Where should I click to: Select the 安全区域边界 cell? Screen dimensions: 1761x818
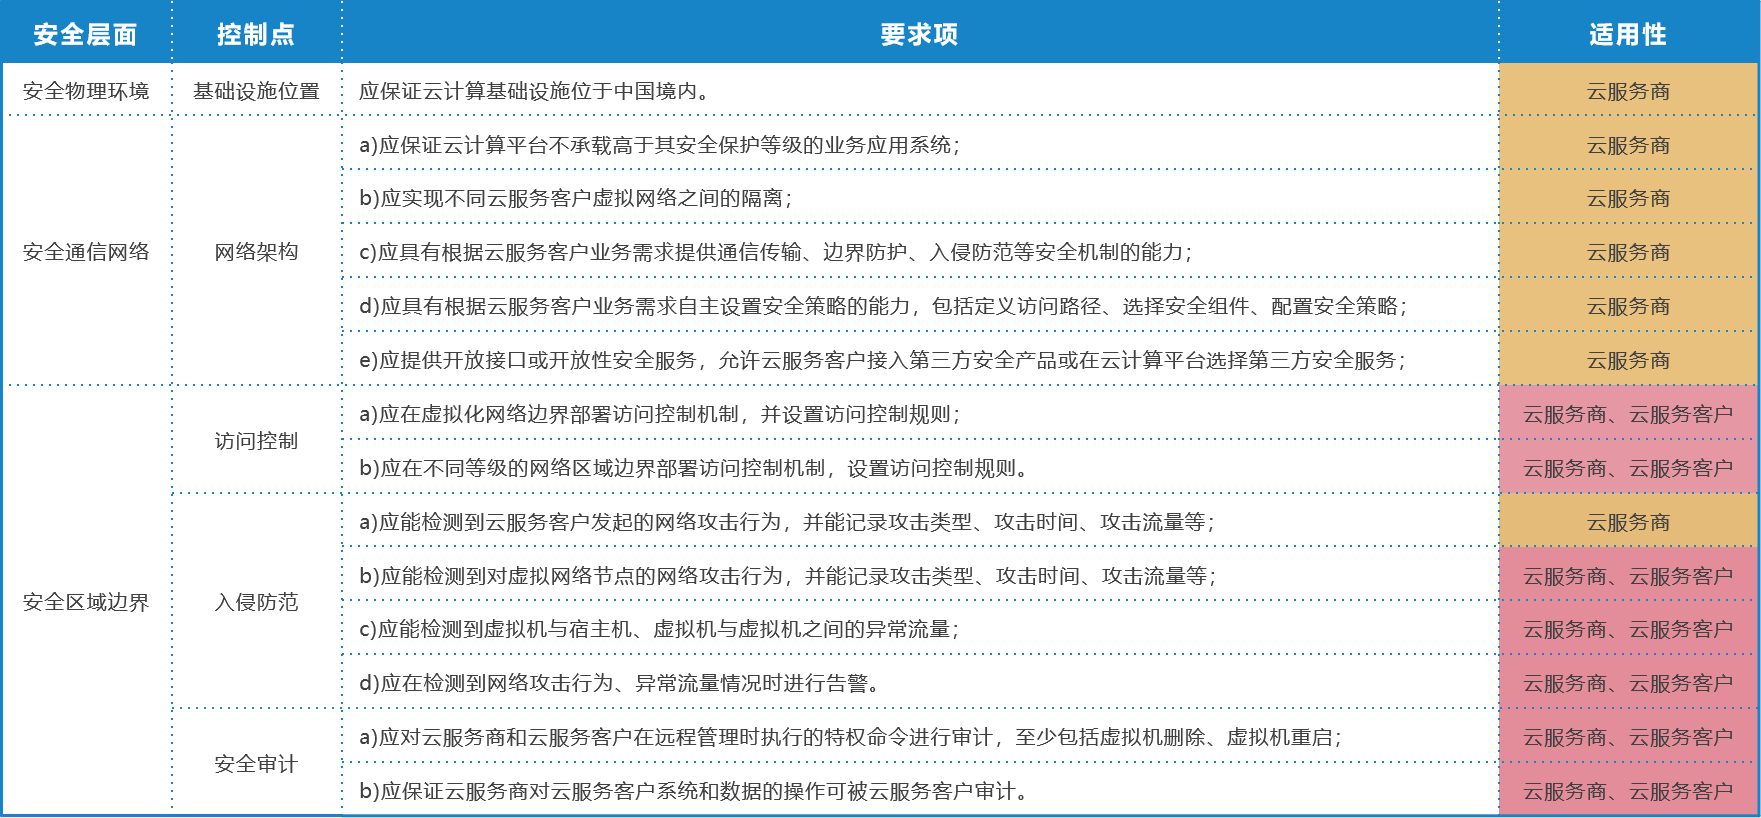(x=86, y=602)
